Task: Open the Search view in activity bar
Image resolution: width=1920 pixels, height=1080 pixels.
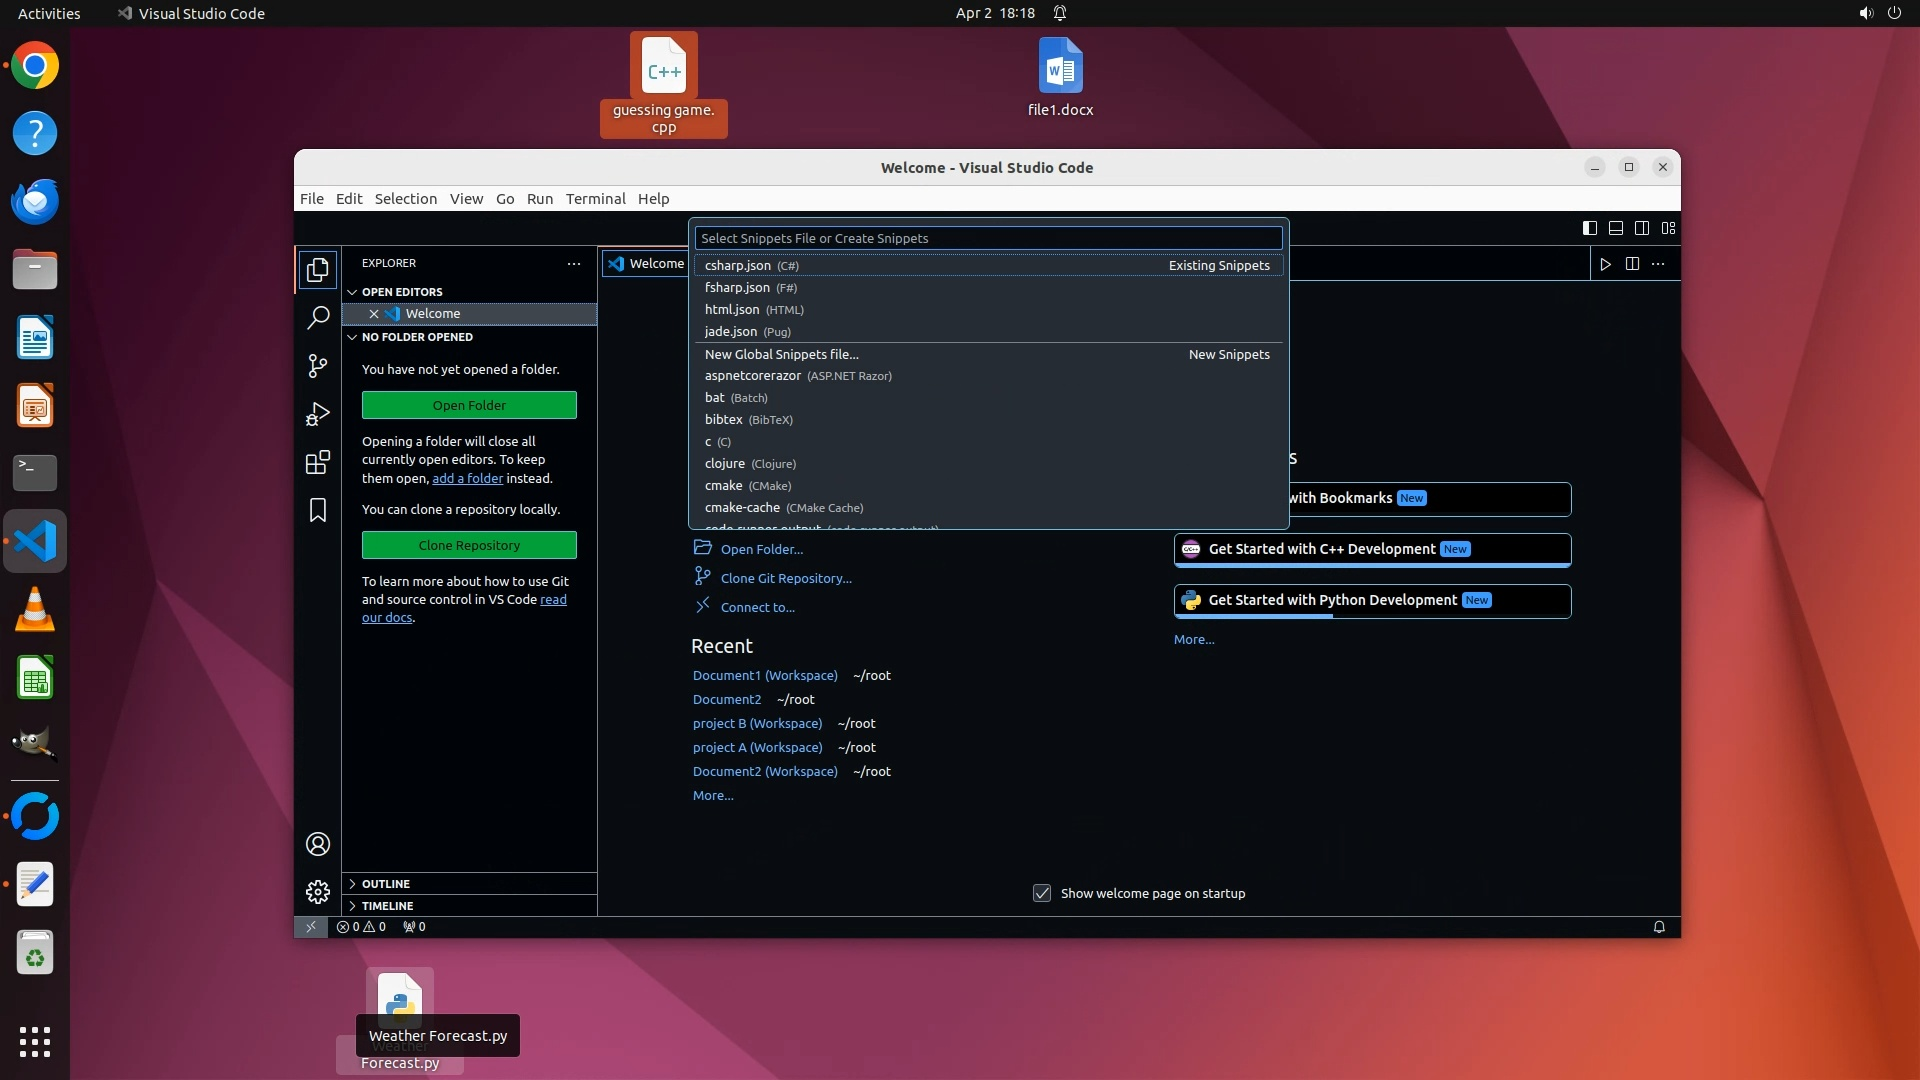Action: pyautogui.click(x=318, y=318)
